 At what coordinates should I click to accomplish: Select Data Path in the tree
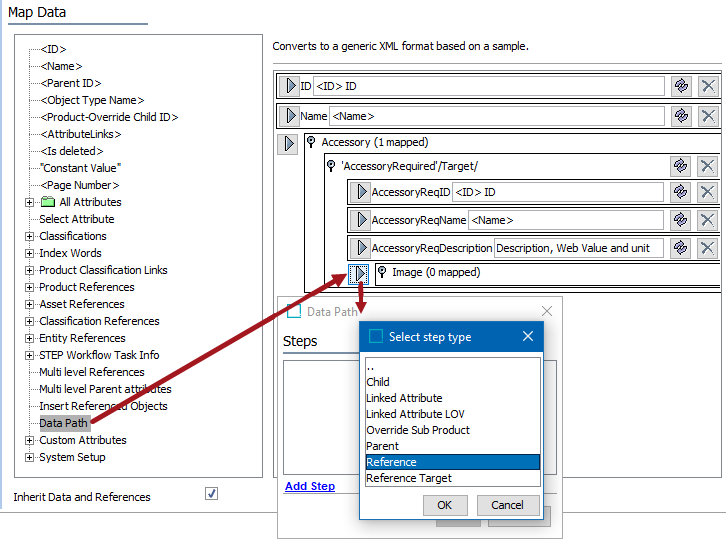click(x=64, y=423)
